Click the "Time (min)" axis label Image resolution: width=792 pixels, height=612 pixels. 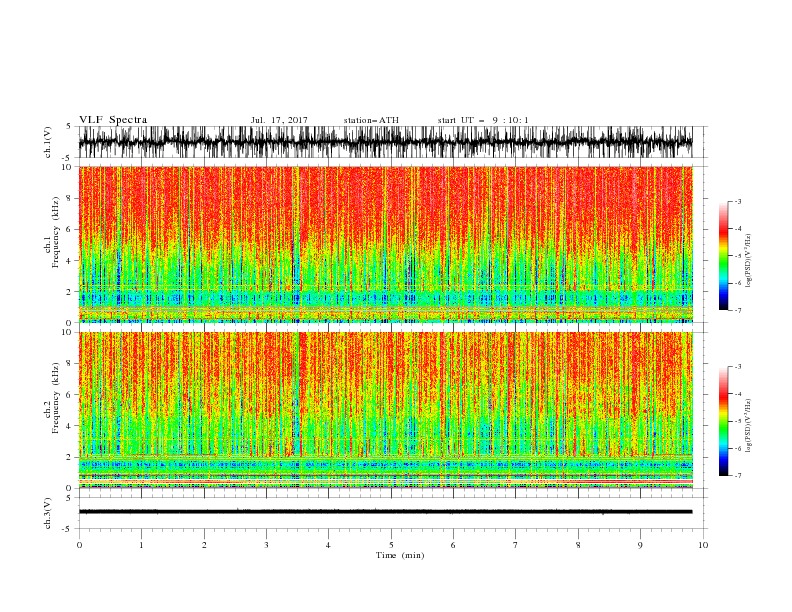pyautogui.click(x=400, y=555)
